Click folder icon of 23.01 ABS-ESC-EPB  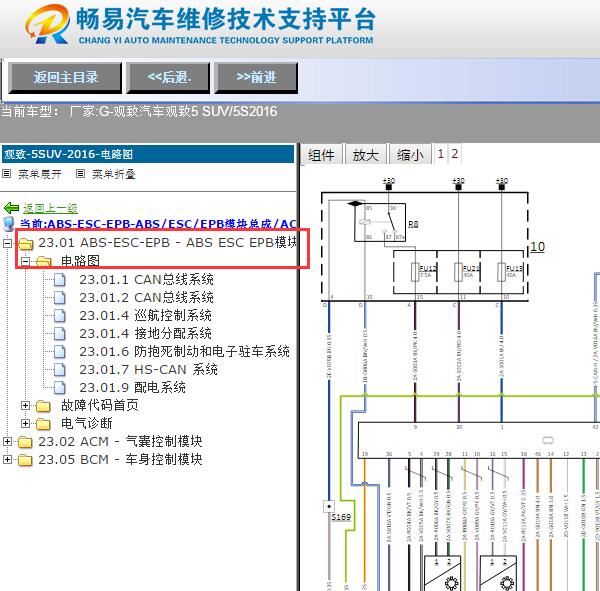coord(26,243)
